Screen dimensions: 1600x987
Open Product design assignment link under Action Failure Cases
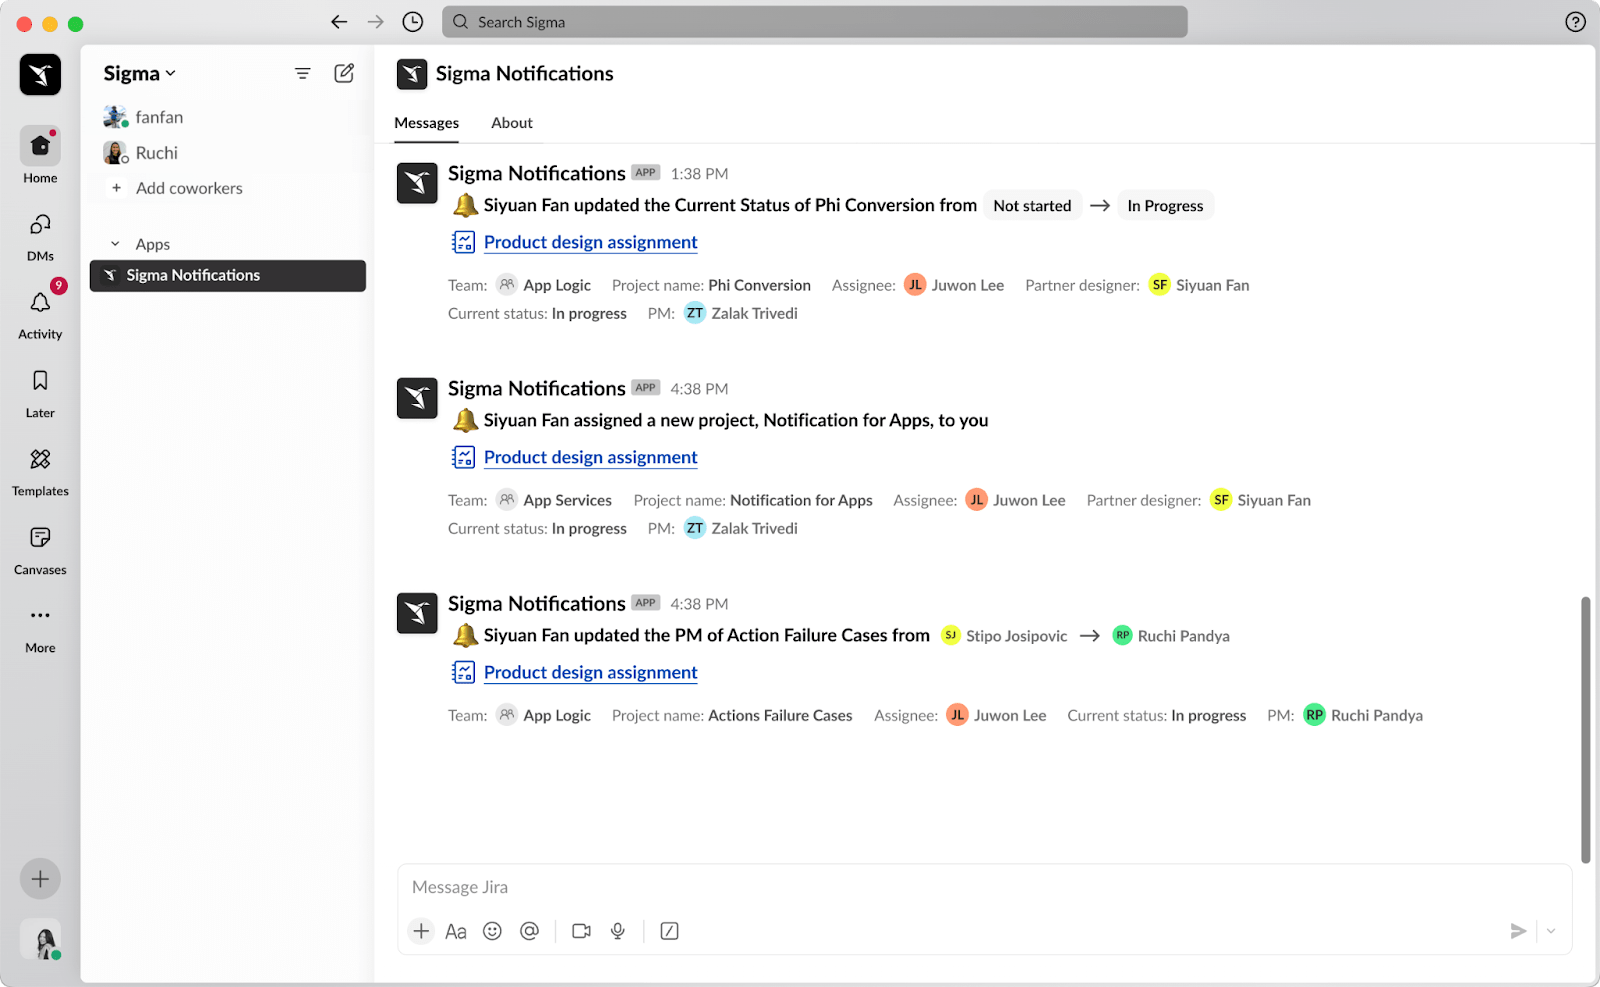click(x=591, y=672)
